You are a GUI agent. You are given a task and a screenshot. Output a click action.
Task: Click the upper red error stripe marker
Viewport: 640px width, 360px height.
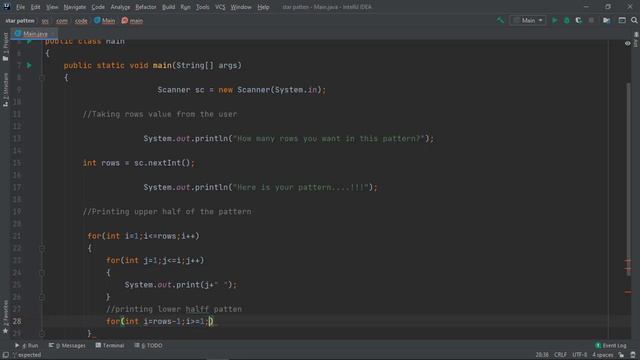(627, 260)
